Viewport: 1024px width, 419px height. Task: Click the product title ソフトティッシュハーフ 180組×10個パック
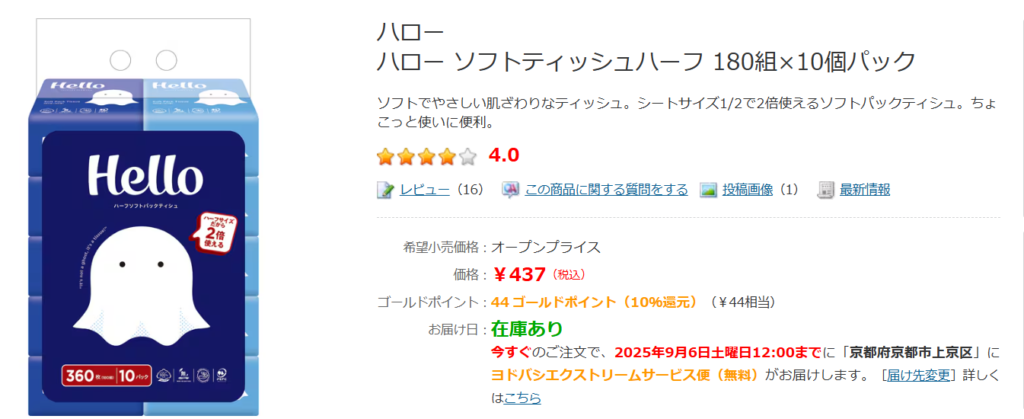(x=646, y=62)
